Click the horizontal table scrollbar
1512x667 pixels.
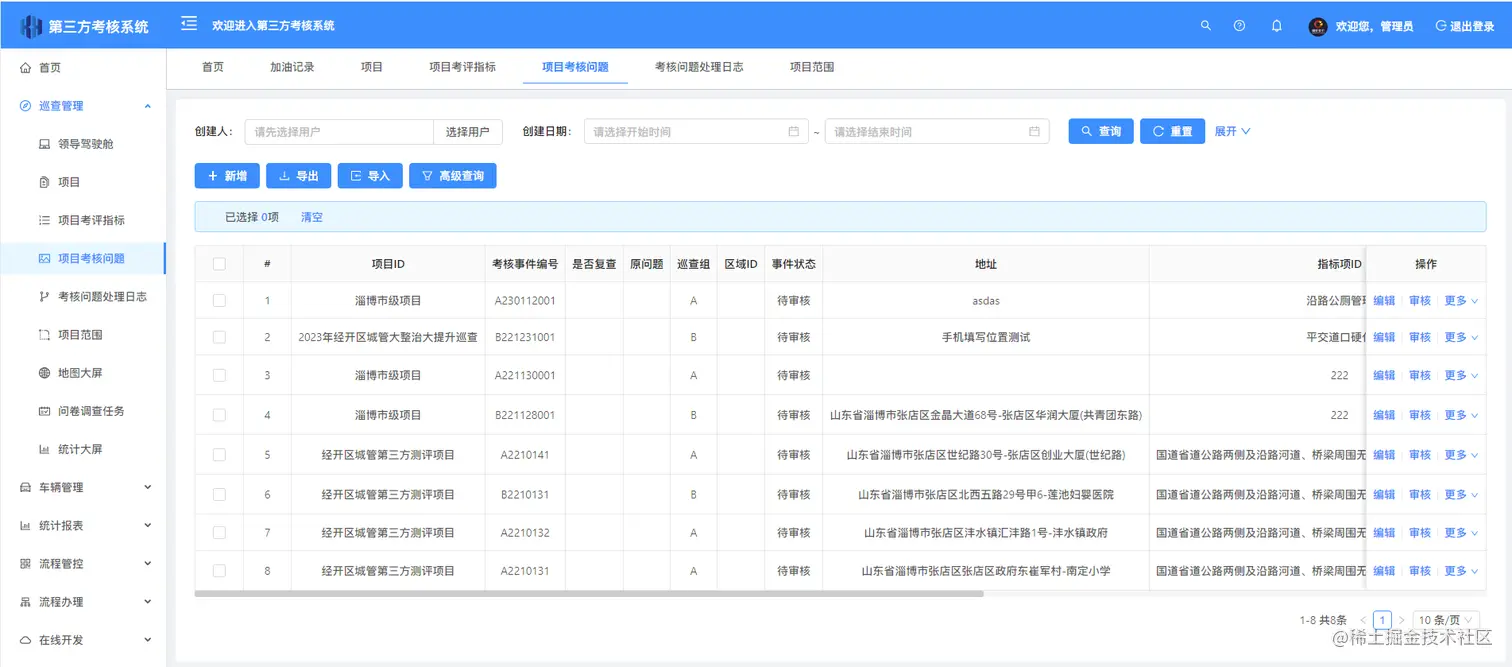click(589, 593)
